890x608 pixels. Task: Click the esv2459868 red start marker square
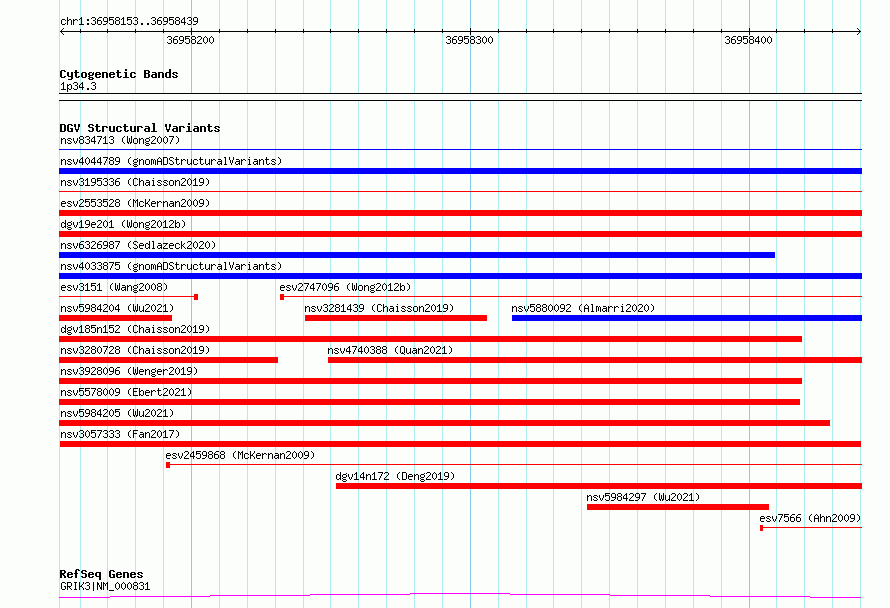(168, 465)
